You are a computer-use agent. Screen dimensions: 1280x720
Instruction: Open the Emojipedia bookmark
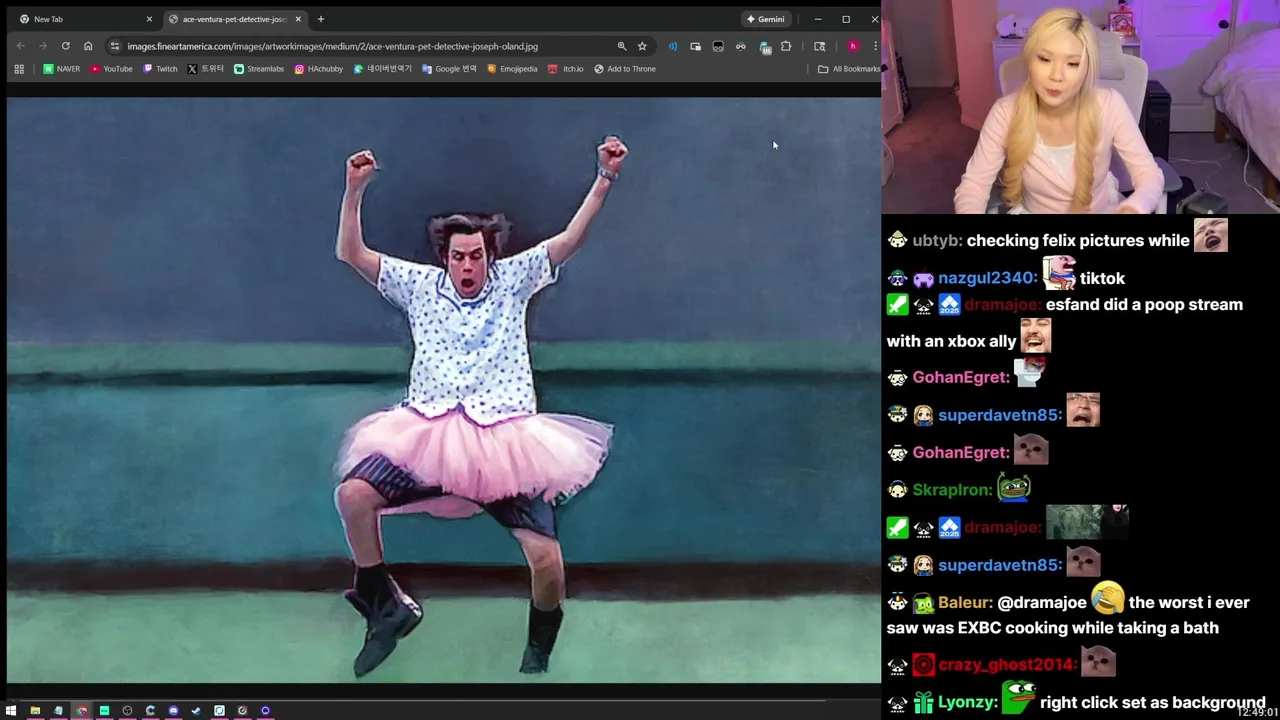512,69
